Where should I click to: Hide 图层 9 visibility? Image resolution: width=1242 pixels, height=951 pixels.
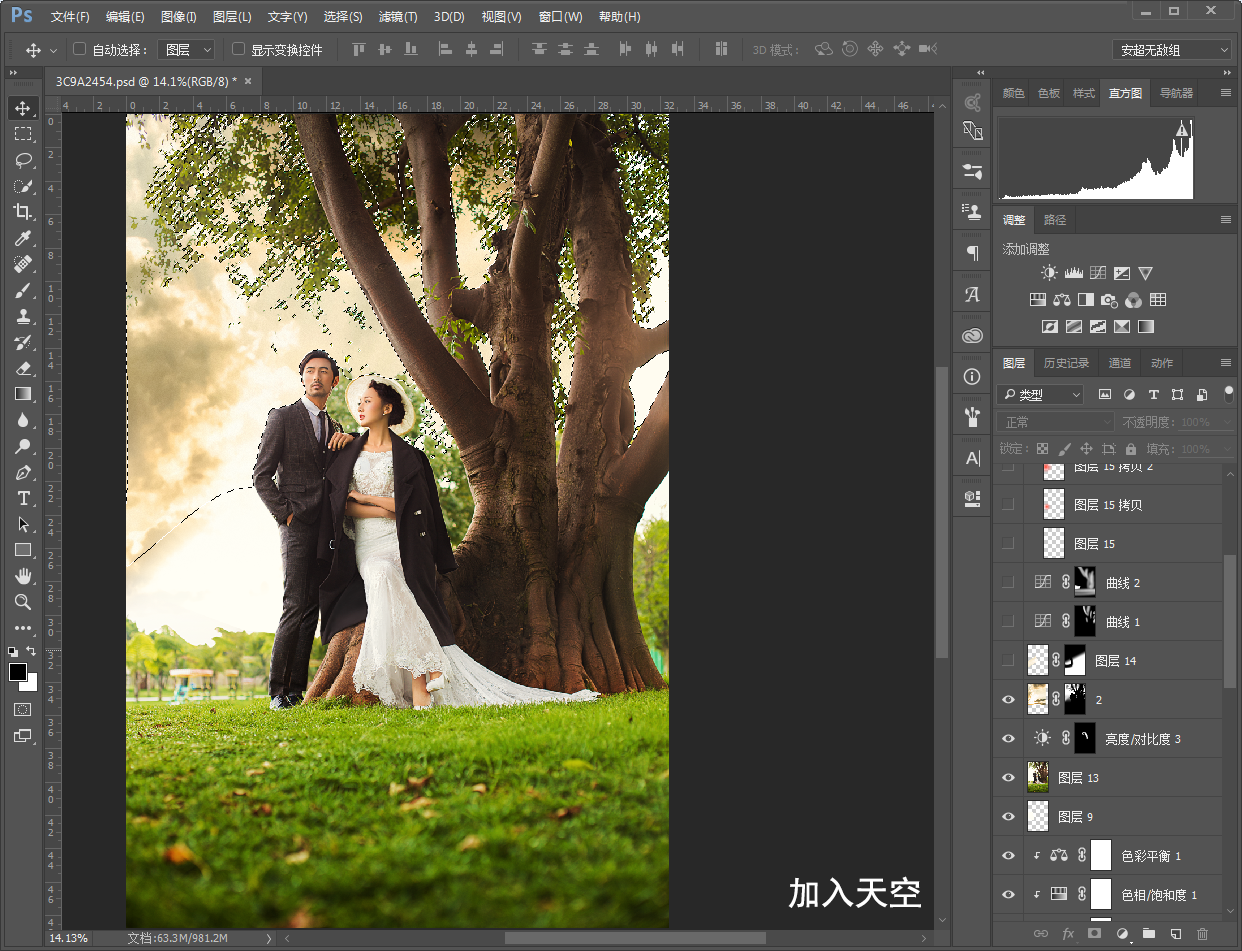pos(1008,817)
